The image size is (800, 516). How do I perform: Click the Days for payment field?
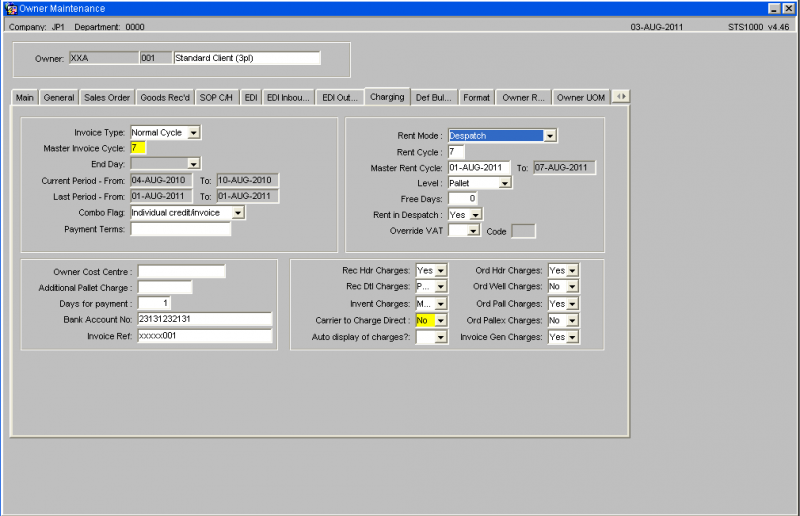(154, 303)
